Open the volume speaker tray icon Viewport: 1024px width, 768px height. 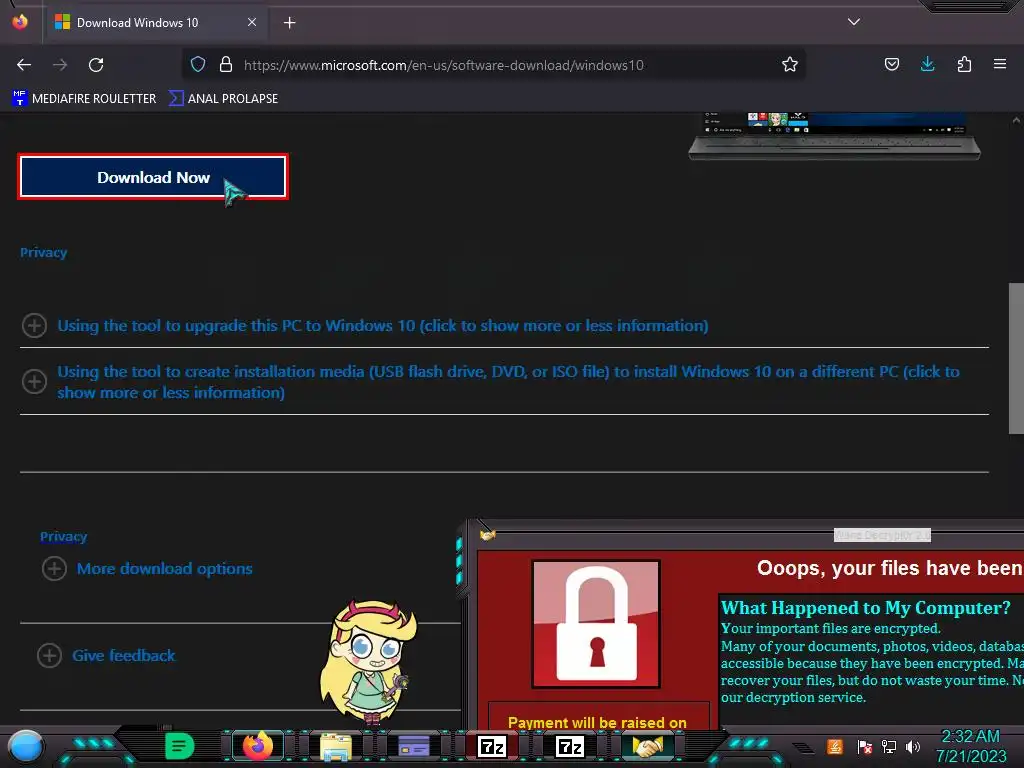[913, 747]
